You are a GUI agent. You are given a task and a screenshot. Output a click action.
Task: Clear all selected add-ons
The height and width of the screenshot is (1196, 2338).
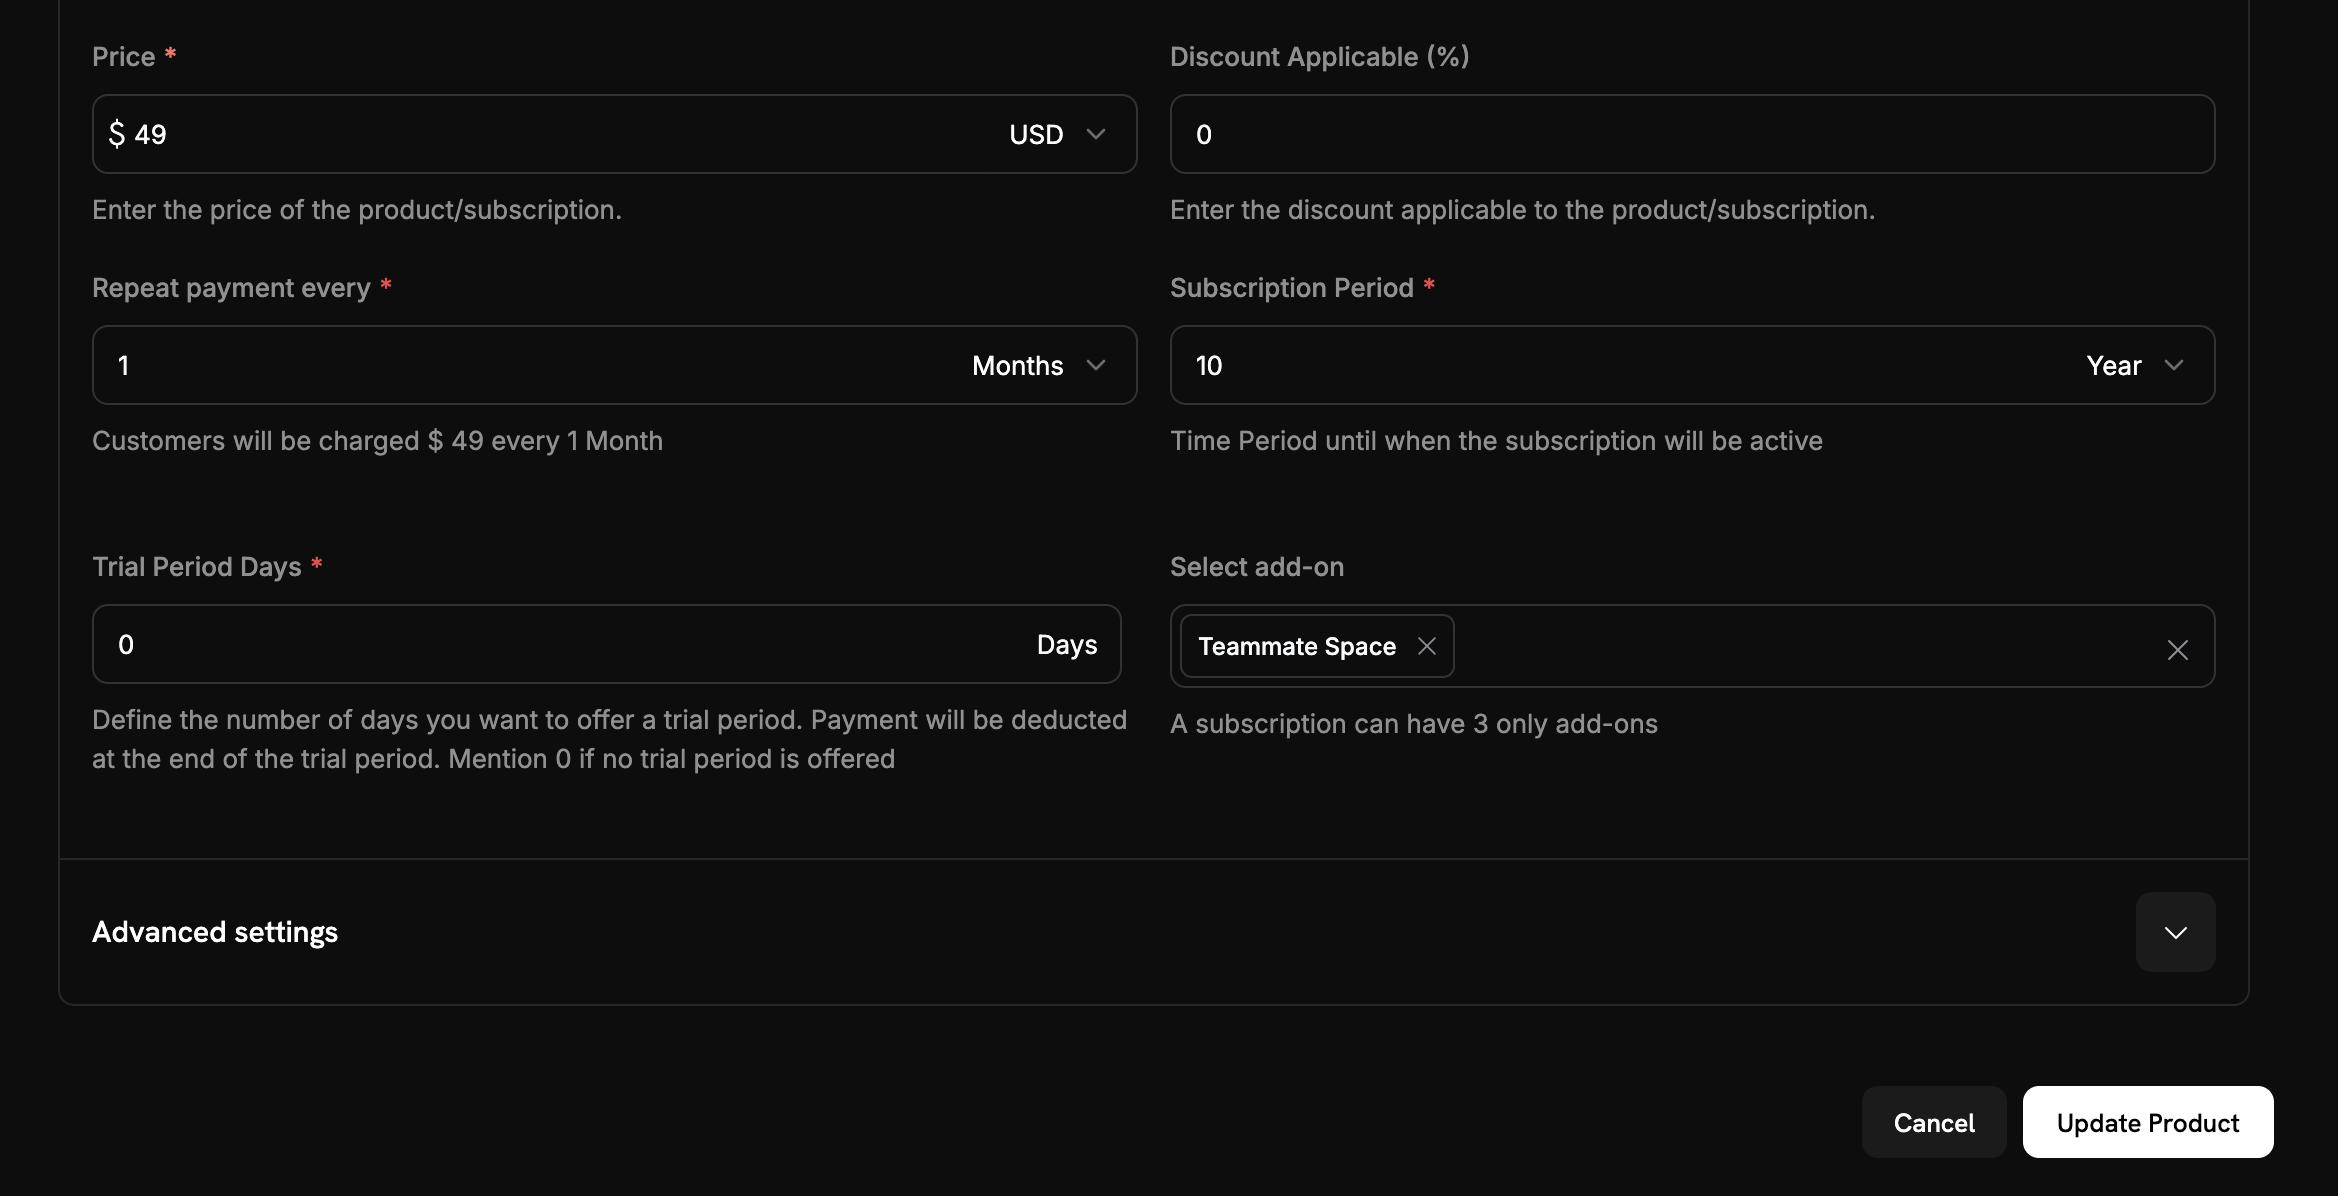coord(2178,650)
